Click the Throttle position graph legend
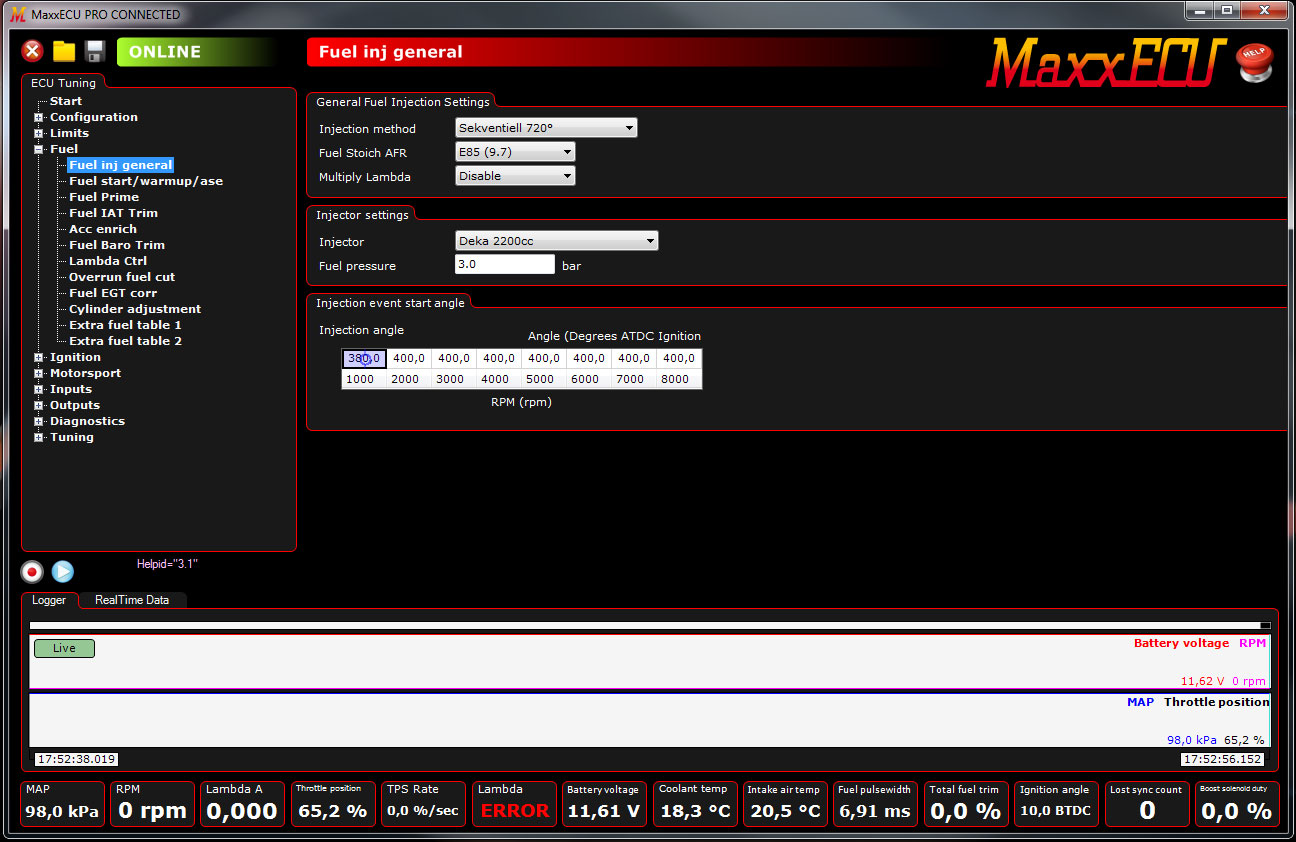The image size is (1296, 842). click(x=1216, y=702)
